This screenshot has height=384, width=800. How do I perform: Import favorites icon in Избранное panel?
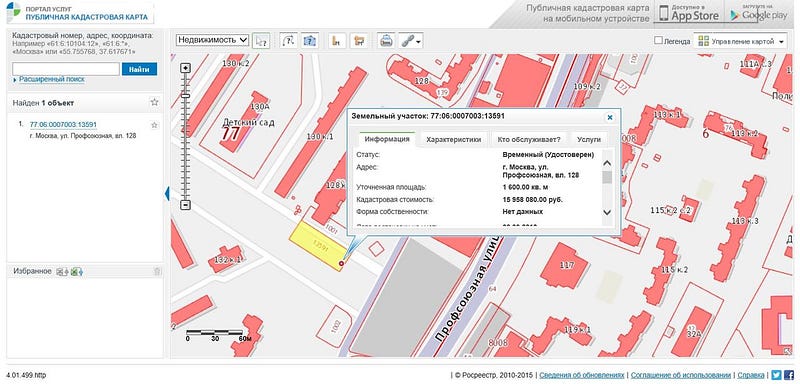pos(62,271)
